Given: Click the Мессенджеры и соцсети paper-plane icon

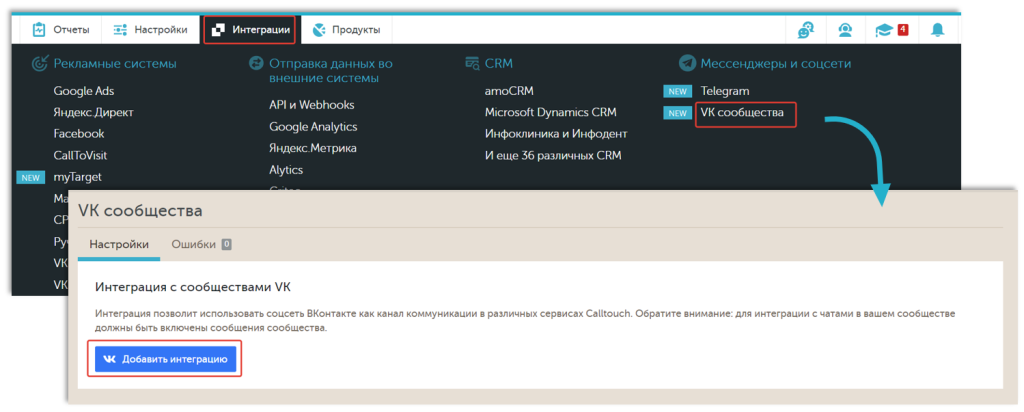Looking at the screenshot, I should pos(687,63).
